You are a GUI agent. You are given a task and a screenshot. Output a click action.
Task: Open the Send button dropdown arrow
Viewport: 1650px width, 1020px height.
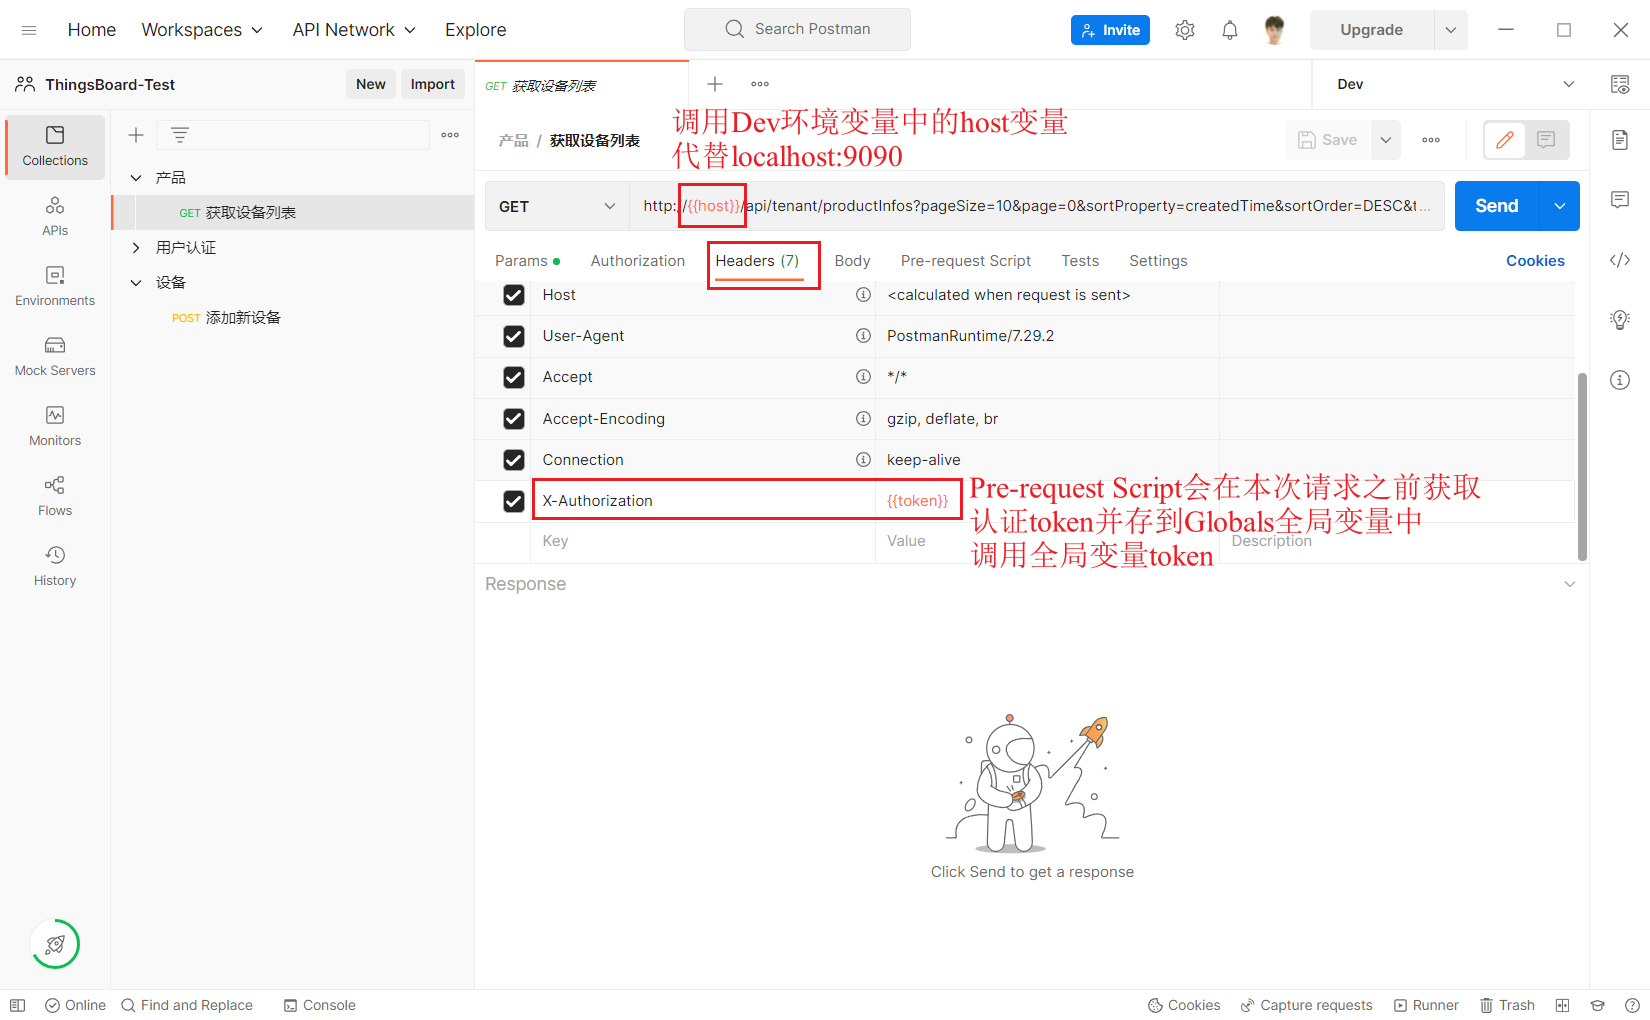point(1560,206)
